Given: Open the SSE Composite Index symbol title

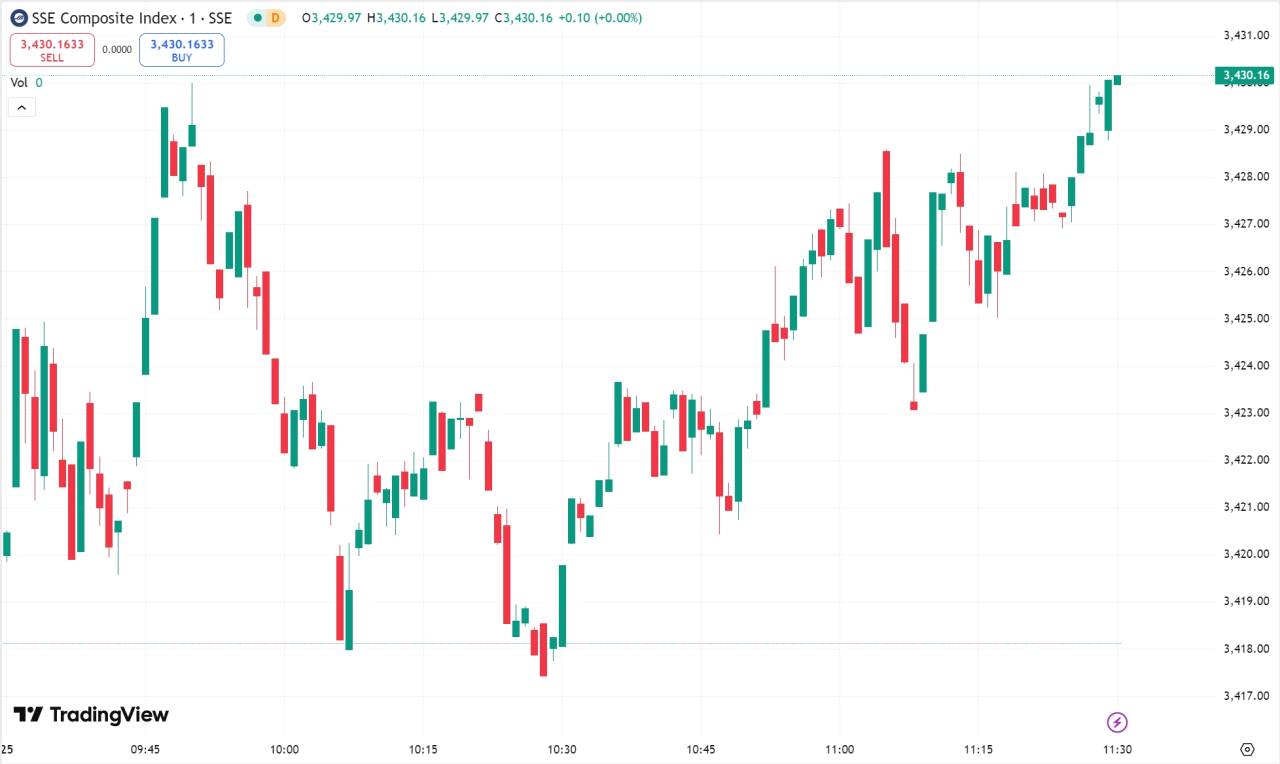Looking at the screenshot, I should pos(132,18).
